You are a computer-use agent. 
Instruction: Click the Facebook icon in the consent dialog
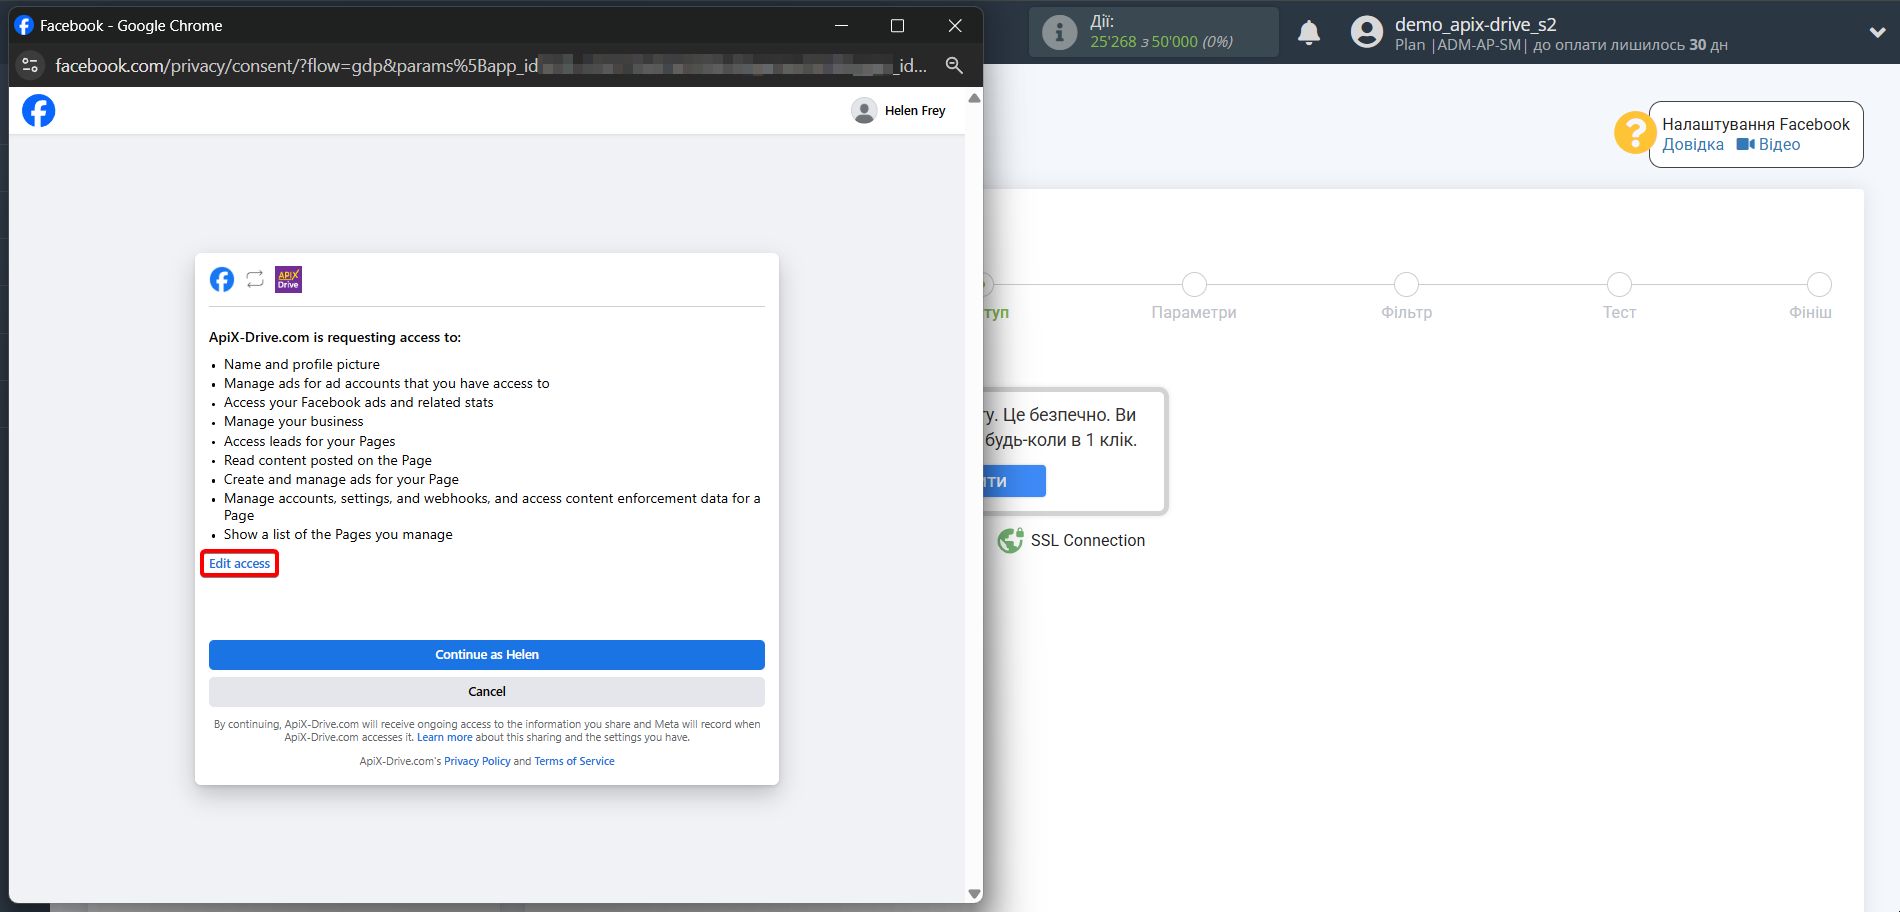[x=222, y=280]
